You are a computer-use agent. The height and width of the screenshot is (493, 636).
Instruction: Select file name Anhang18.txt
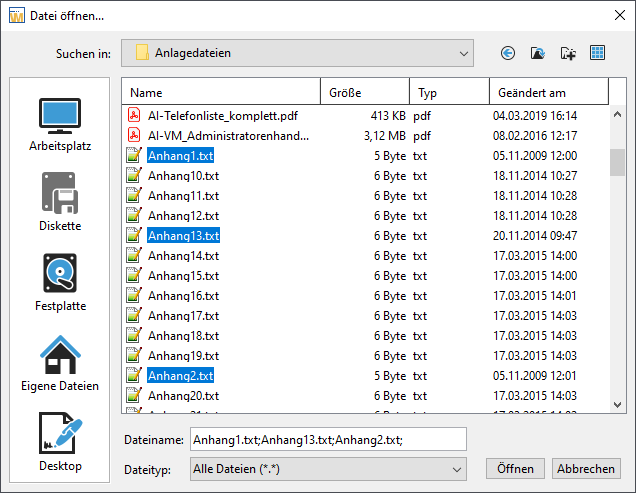(x=183, y=336)
